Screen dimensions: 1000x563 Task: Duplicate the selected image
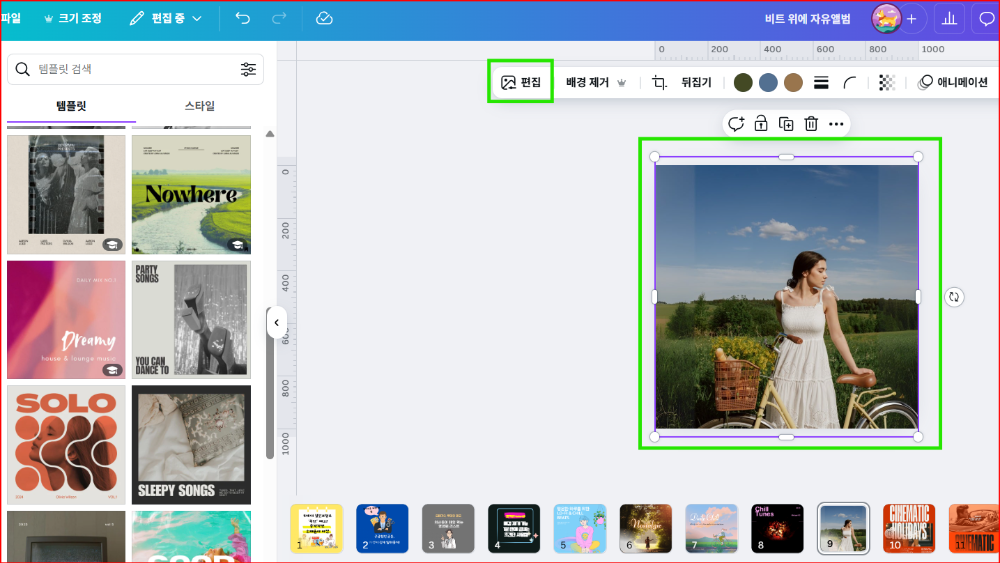click(786, 124)
